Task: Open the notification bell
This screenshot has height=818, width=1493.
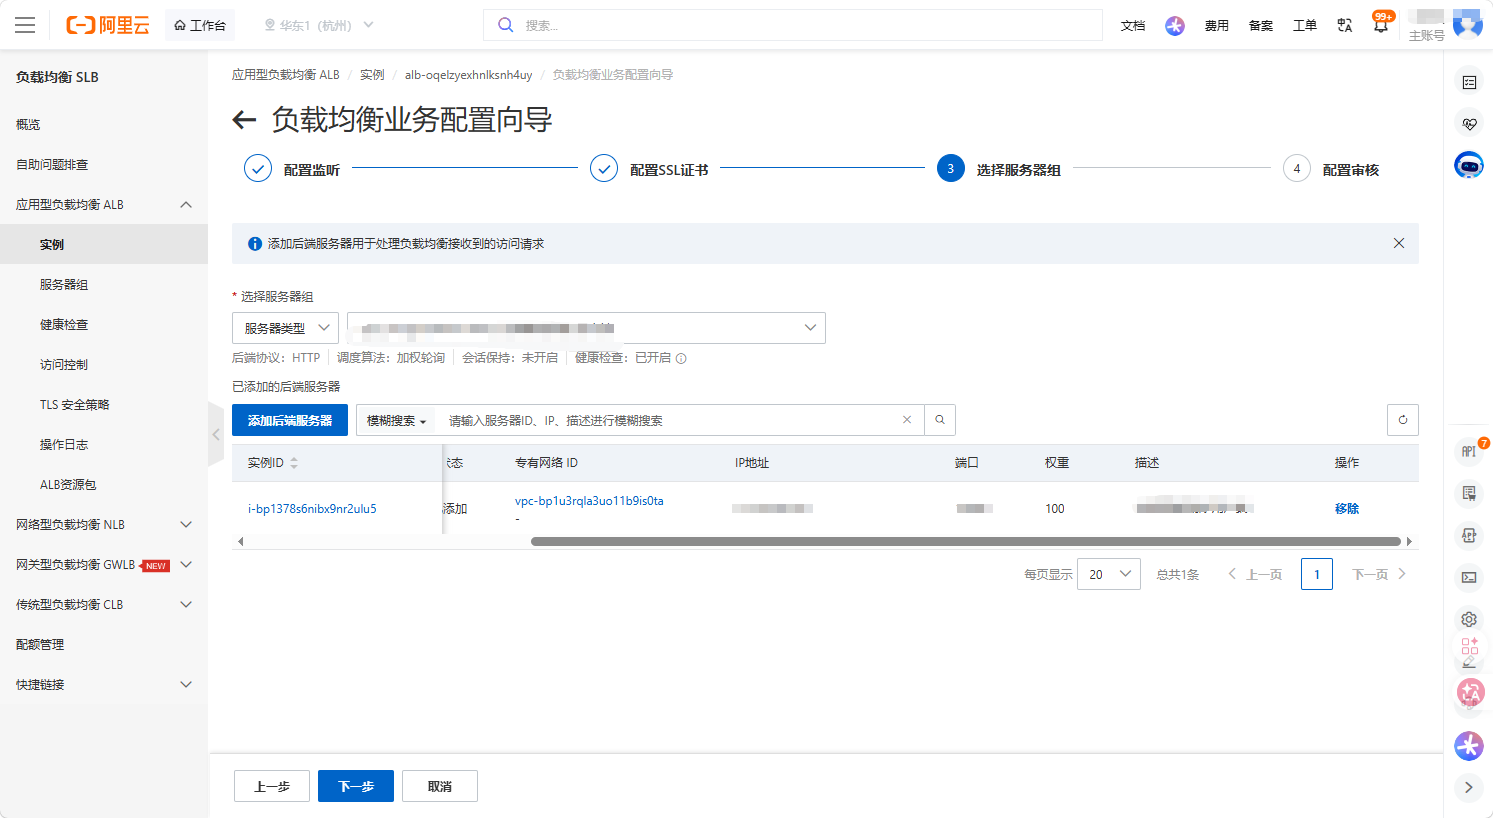Action: tap(1381, 25)
